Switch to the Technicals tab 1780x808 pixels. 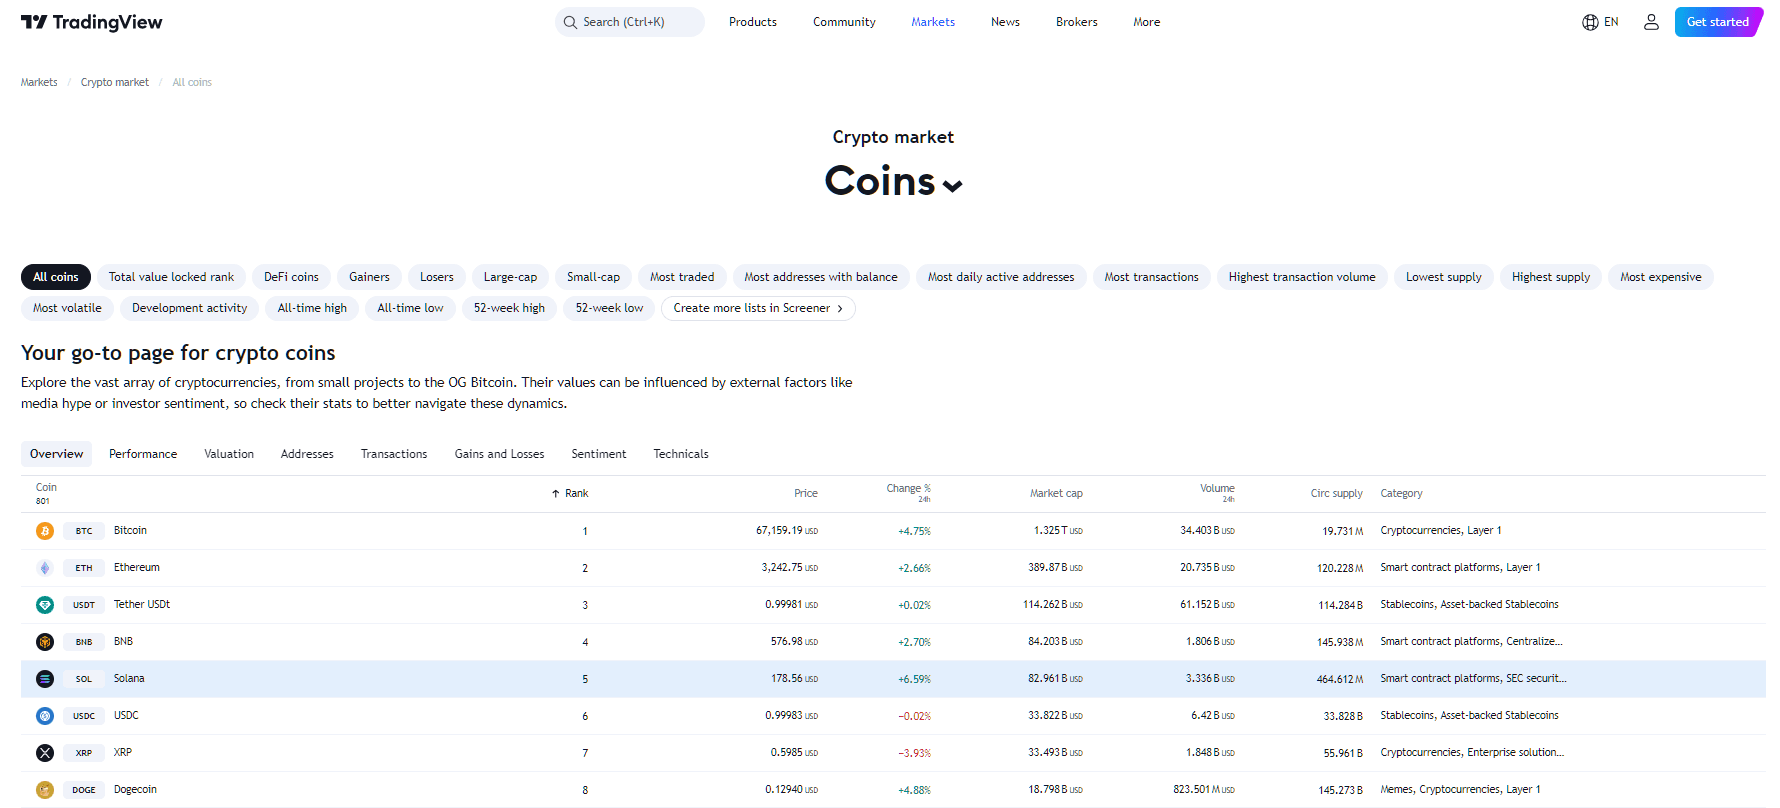click(x=681, y=454)
